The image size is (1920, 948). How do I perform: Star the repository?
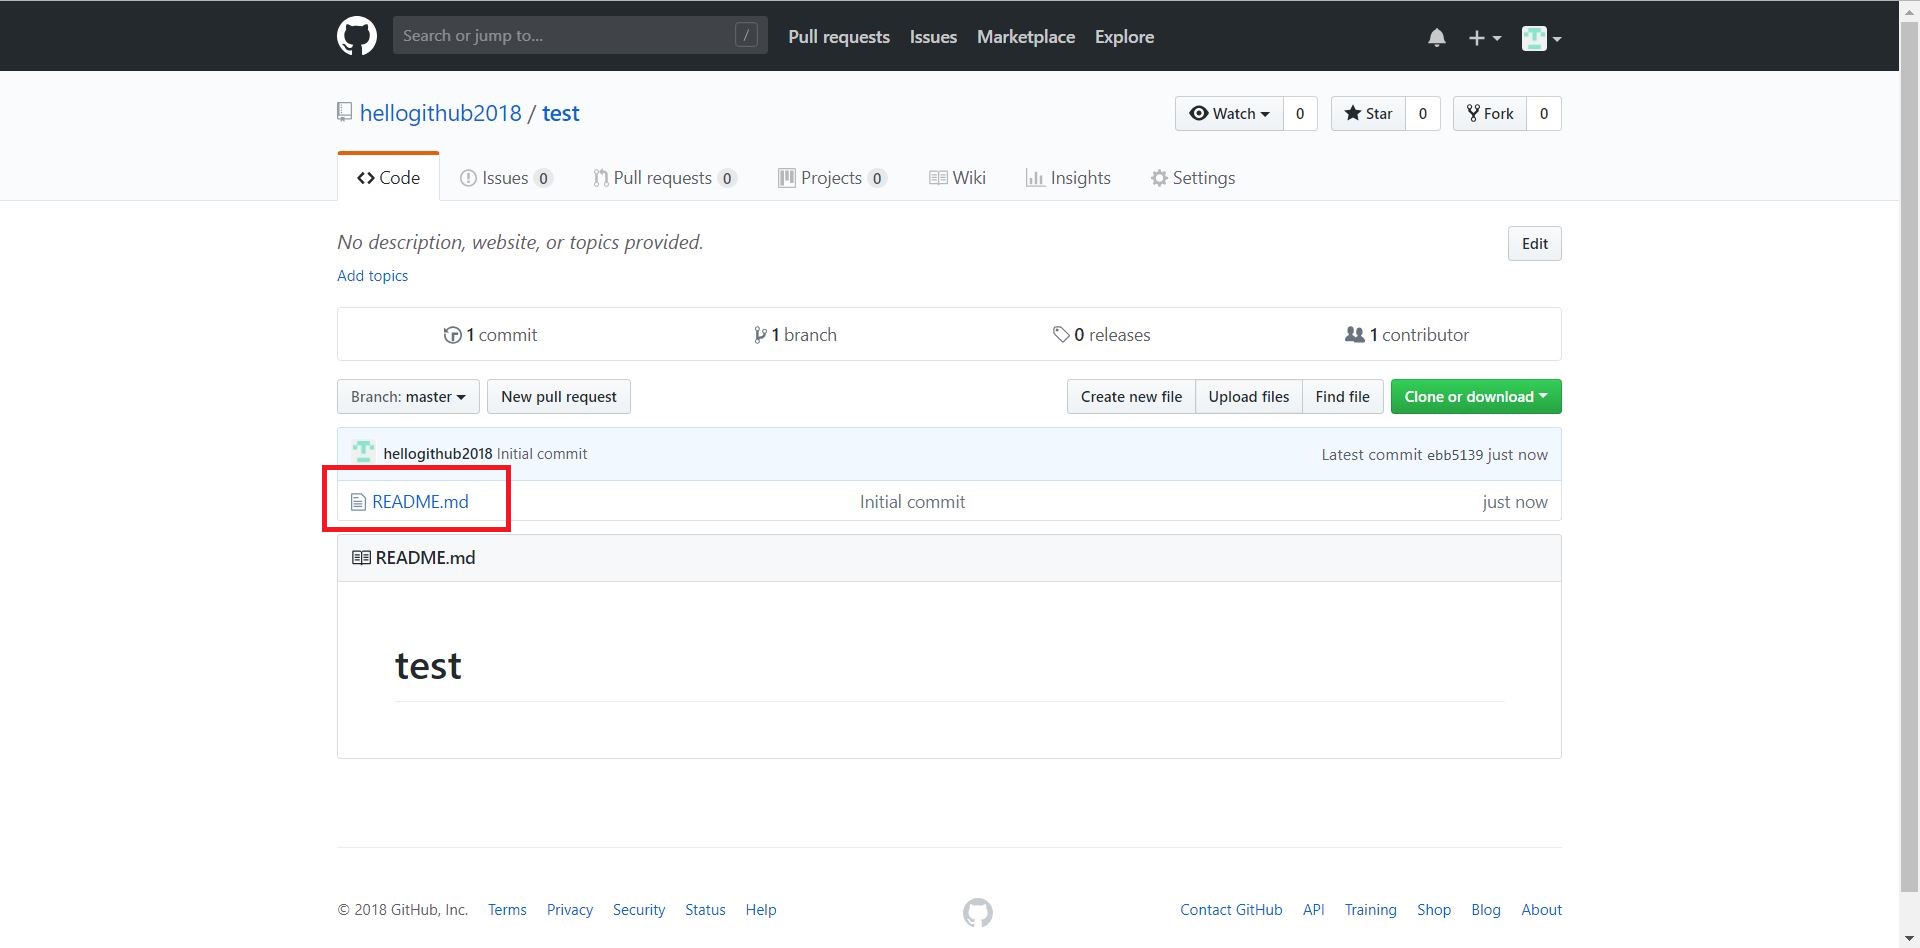pos(1368,114)
